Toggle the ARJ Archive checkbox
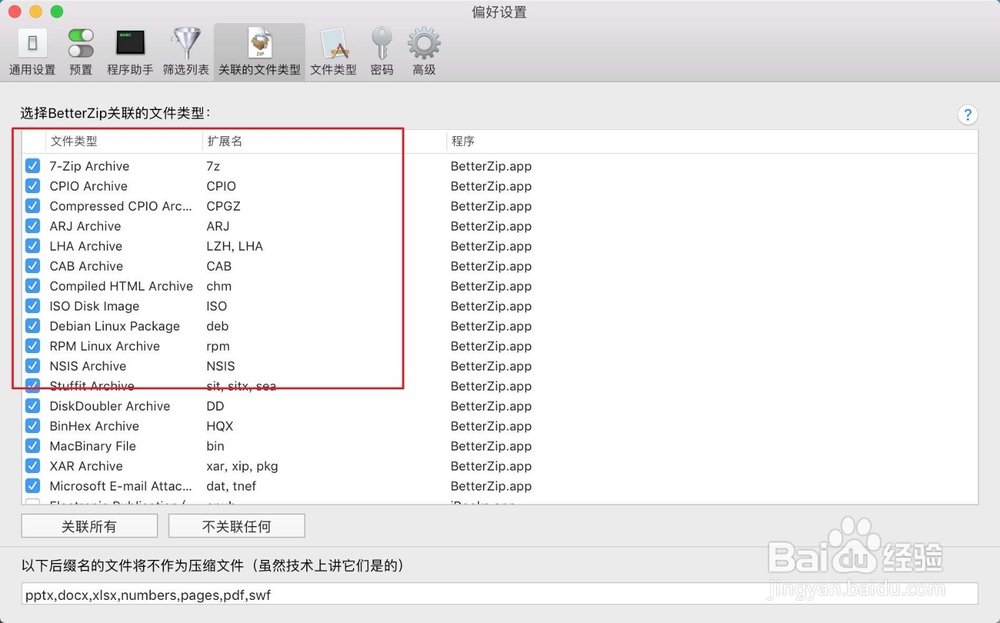 click(33, 226)
